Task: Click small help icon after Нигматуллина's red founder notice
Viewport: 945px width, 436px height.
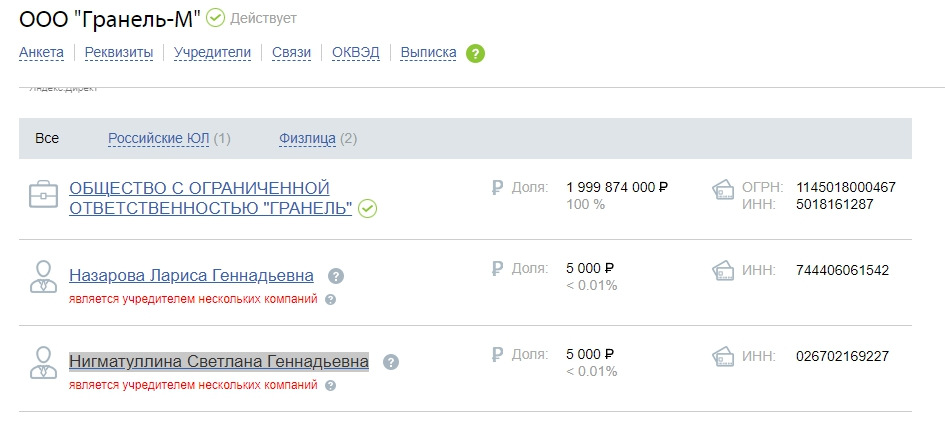Action: click(x=330, y=385)
